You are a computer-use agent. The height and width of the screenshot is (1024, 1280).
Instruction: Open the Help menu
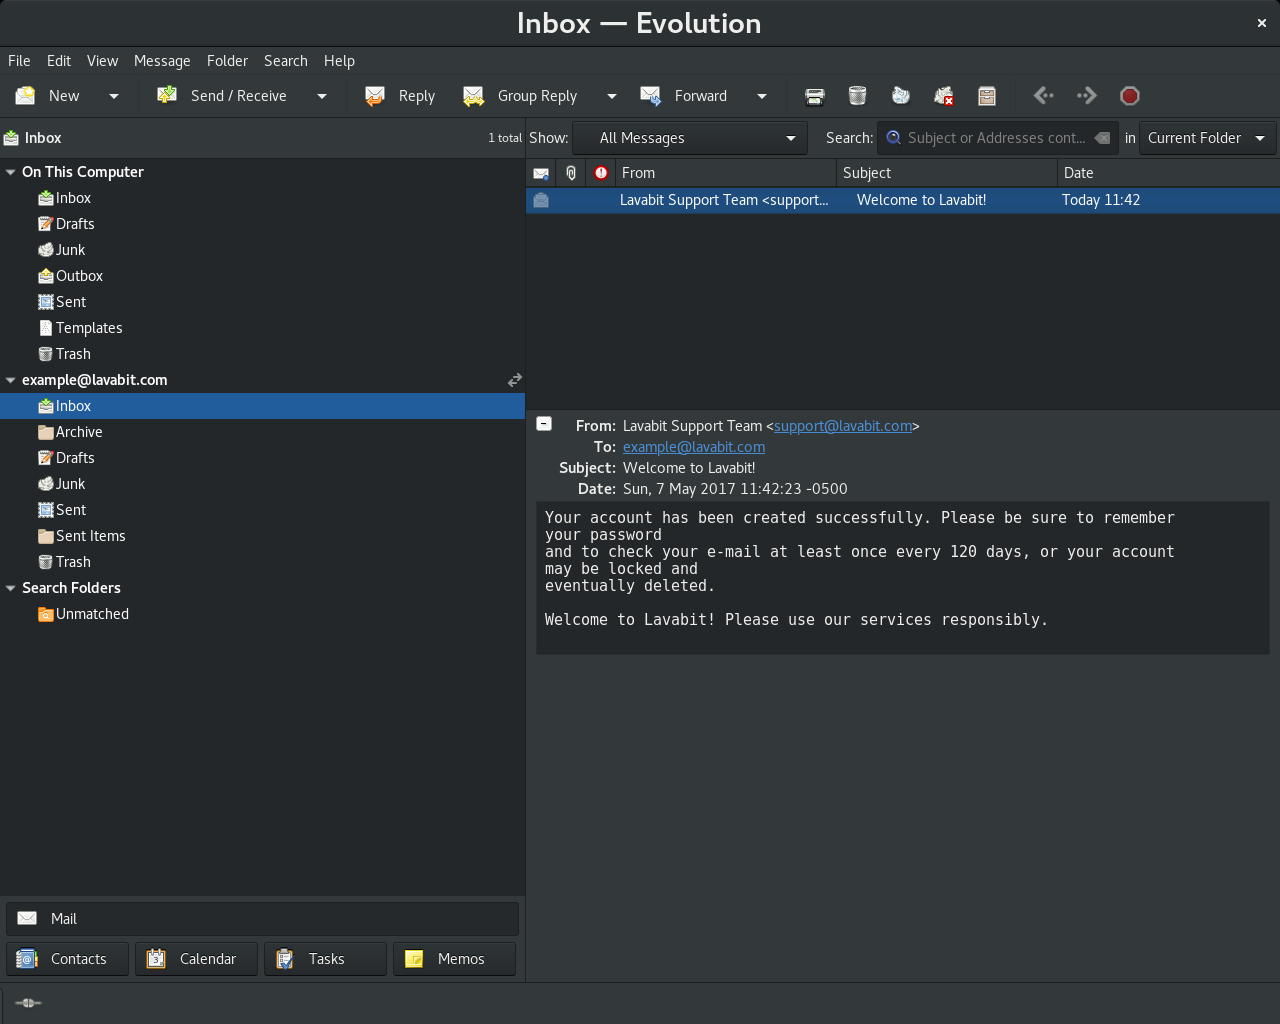pyautogui.click(x=339, y=61)
